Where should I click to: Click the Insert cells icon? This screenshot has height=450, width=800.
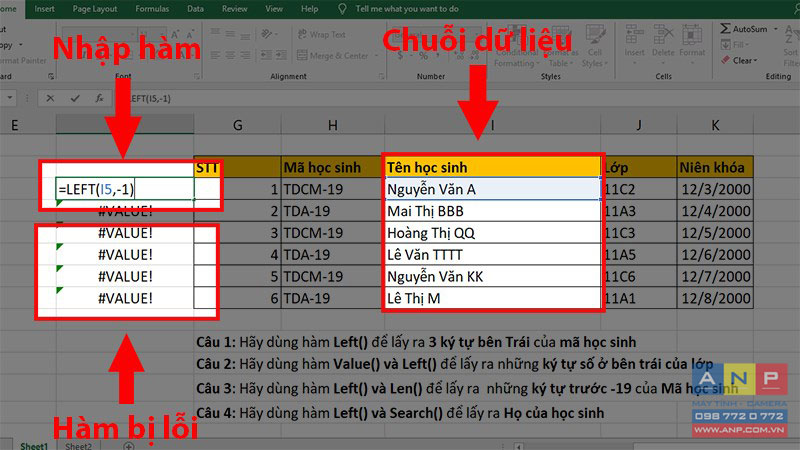[634, 35]
